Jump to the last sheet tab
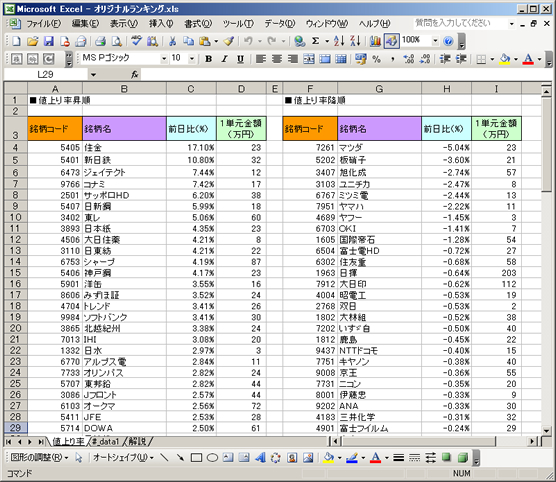Screen dimensions: 556x482 (x=41, y=442)
